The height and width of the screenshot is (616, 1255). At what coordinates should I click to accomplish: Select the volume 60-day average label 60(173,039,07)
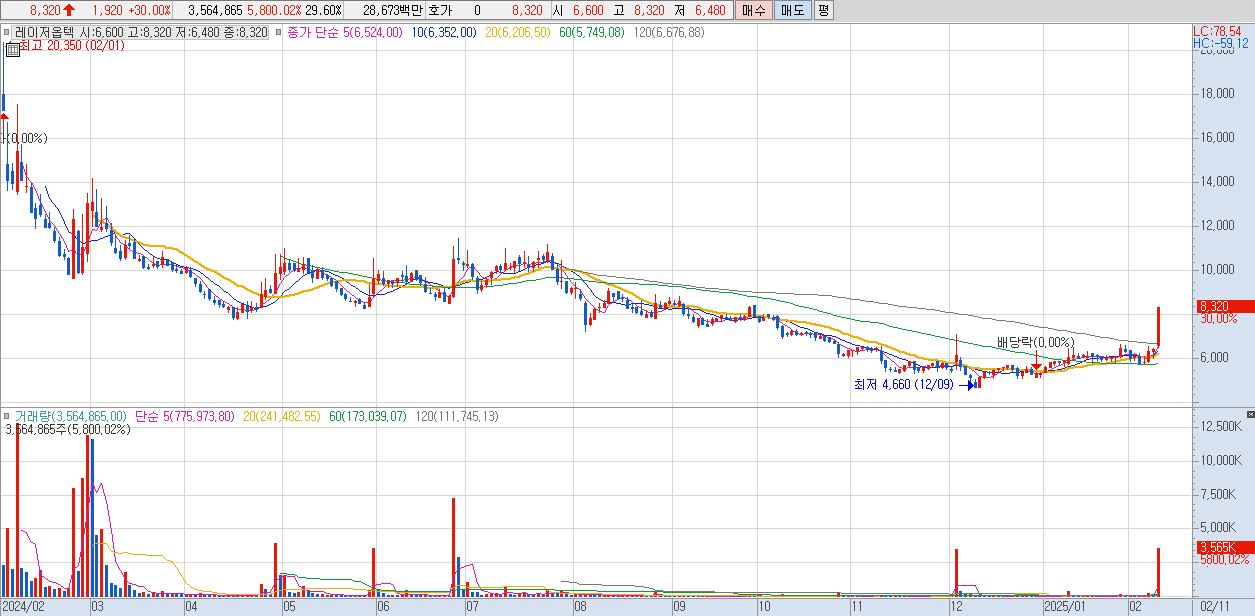click(366, 416)
